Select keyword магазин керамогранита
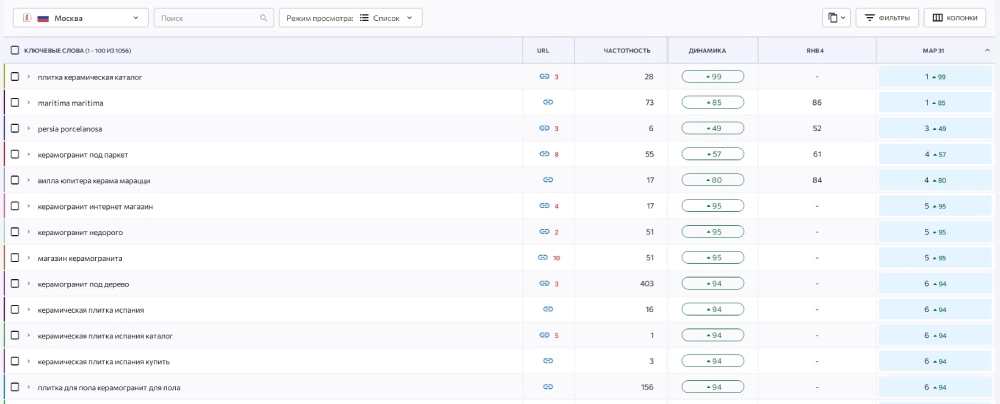 (80, 258)
